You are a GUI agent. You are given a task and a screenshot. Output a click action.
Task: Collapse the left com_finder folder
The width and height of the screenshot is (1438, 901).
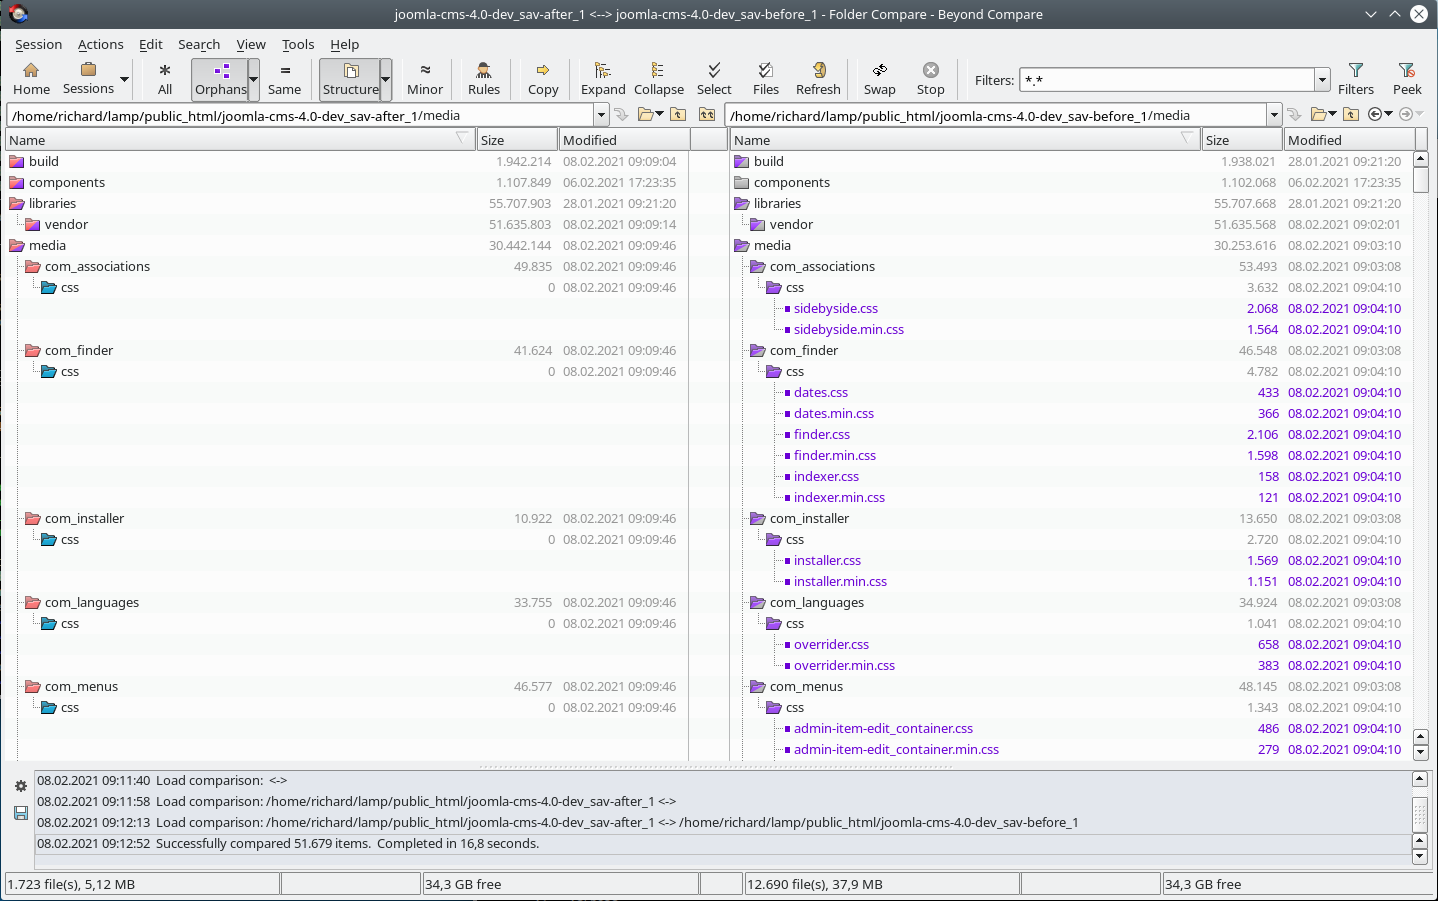[32, 350]
